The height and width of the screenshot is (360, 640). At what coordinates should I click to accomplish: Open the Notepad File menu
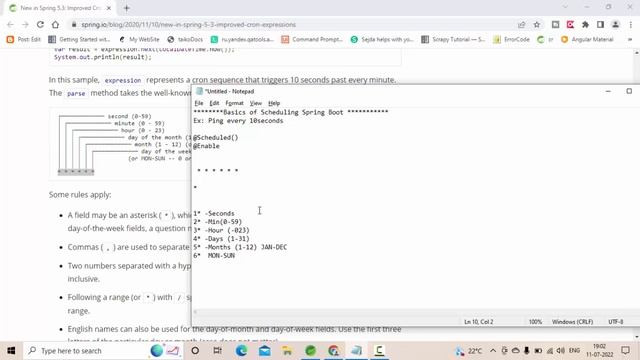coord(199,103)
